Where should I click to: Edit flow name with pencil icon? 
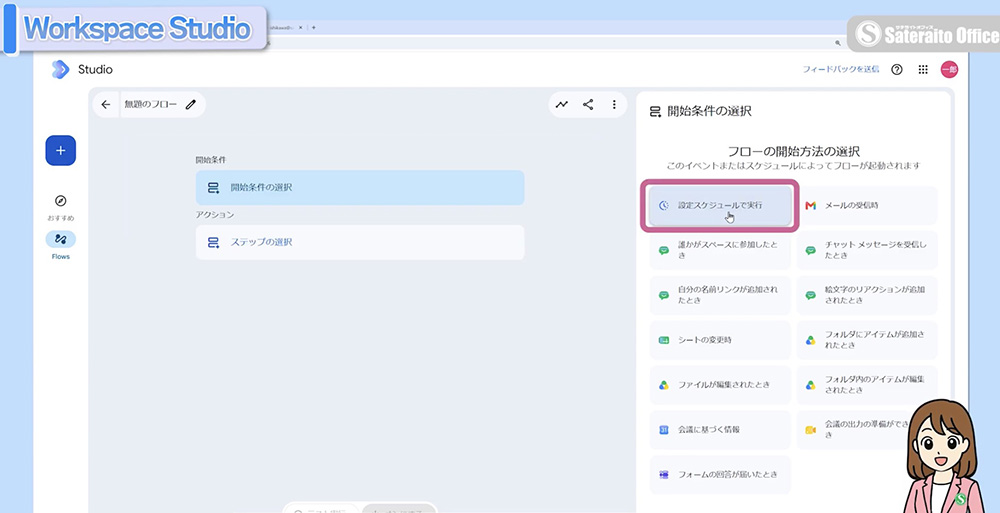pyautogui.click(x=191, y=105)
